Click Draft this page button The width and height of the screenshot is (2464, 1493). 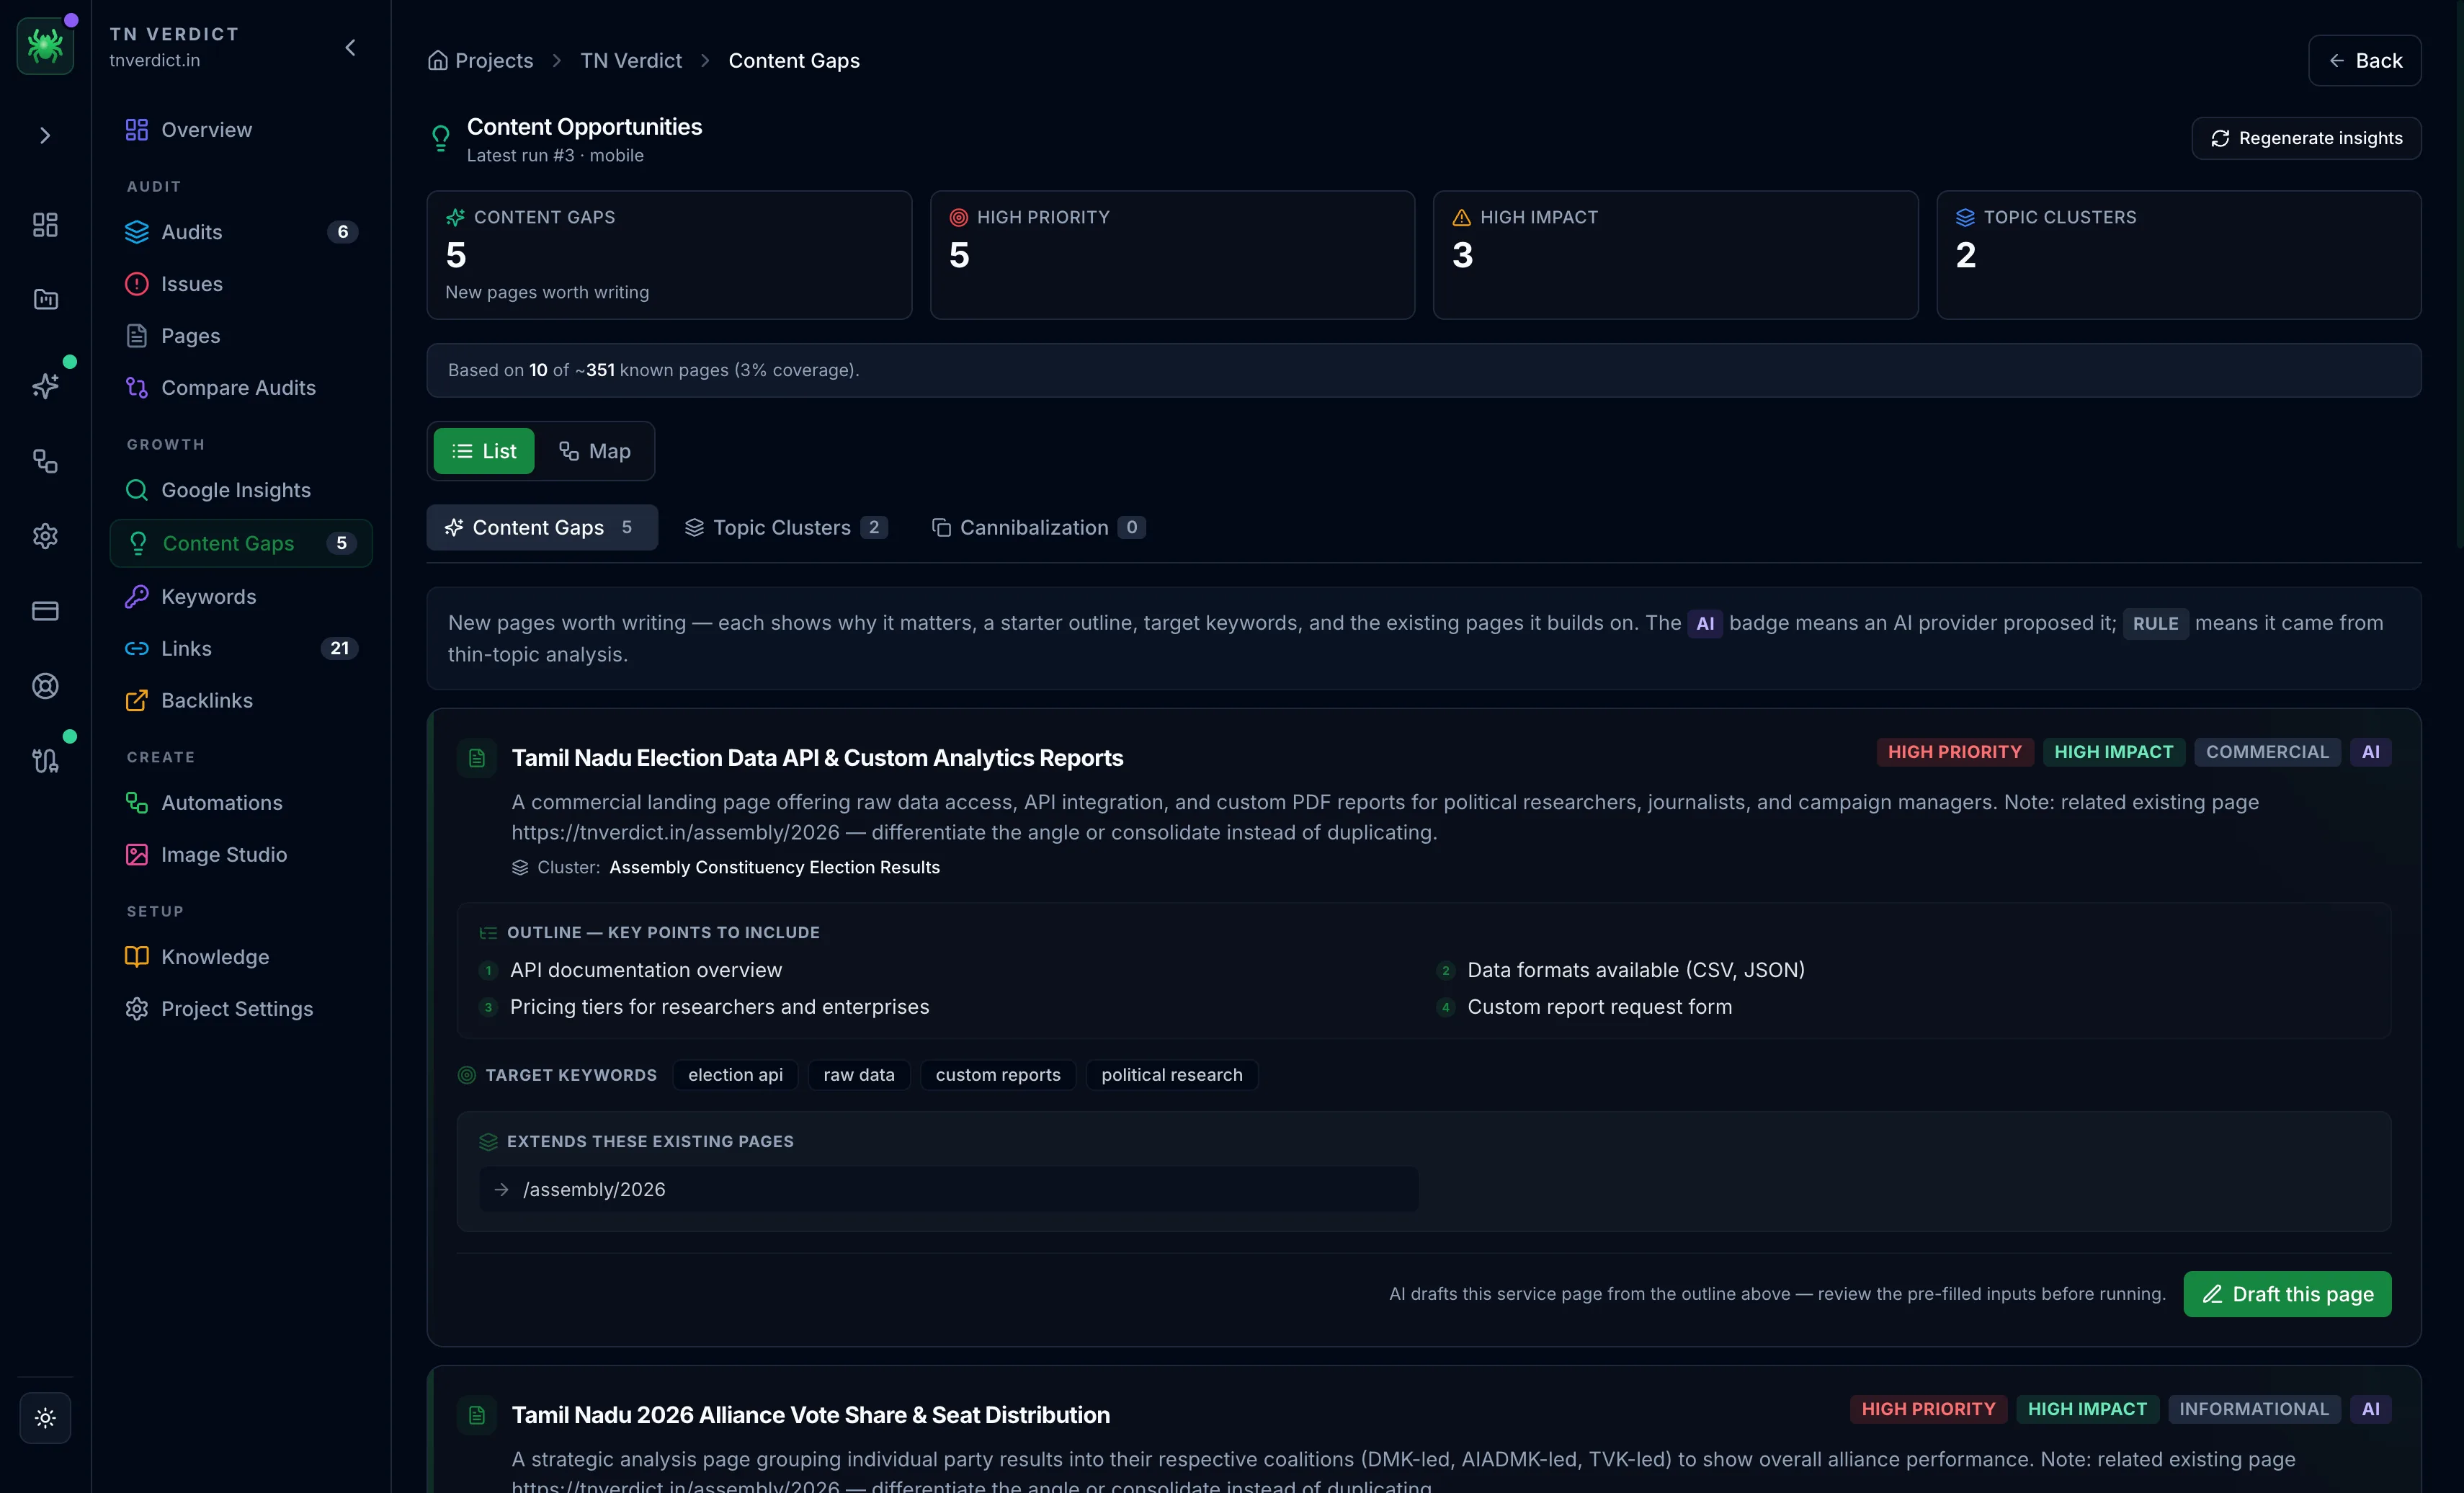tap(2287, 1294)
